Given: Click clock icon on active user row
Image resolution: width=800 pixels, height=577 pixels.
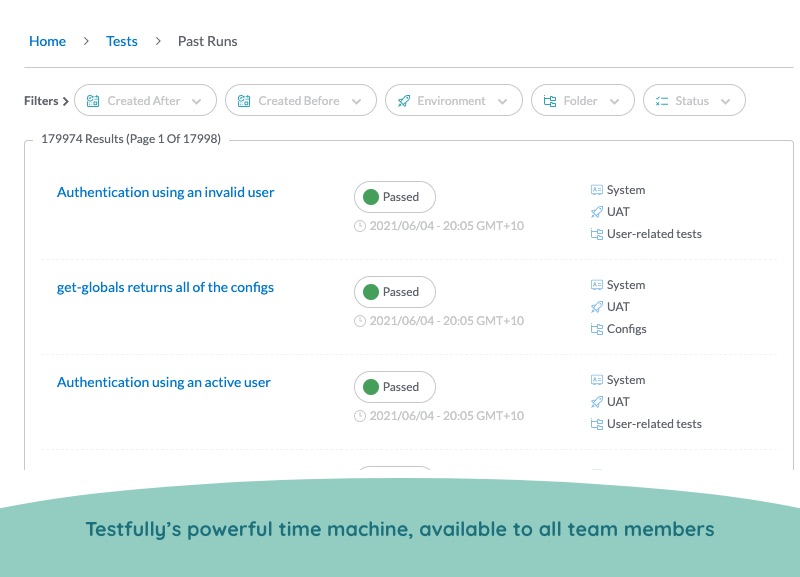Looking at the screenshot, I should coord(360,416).
